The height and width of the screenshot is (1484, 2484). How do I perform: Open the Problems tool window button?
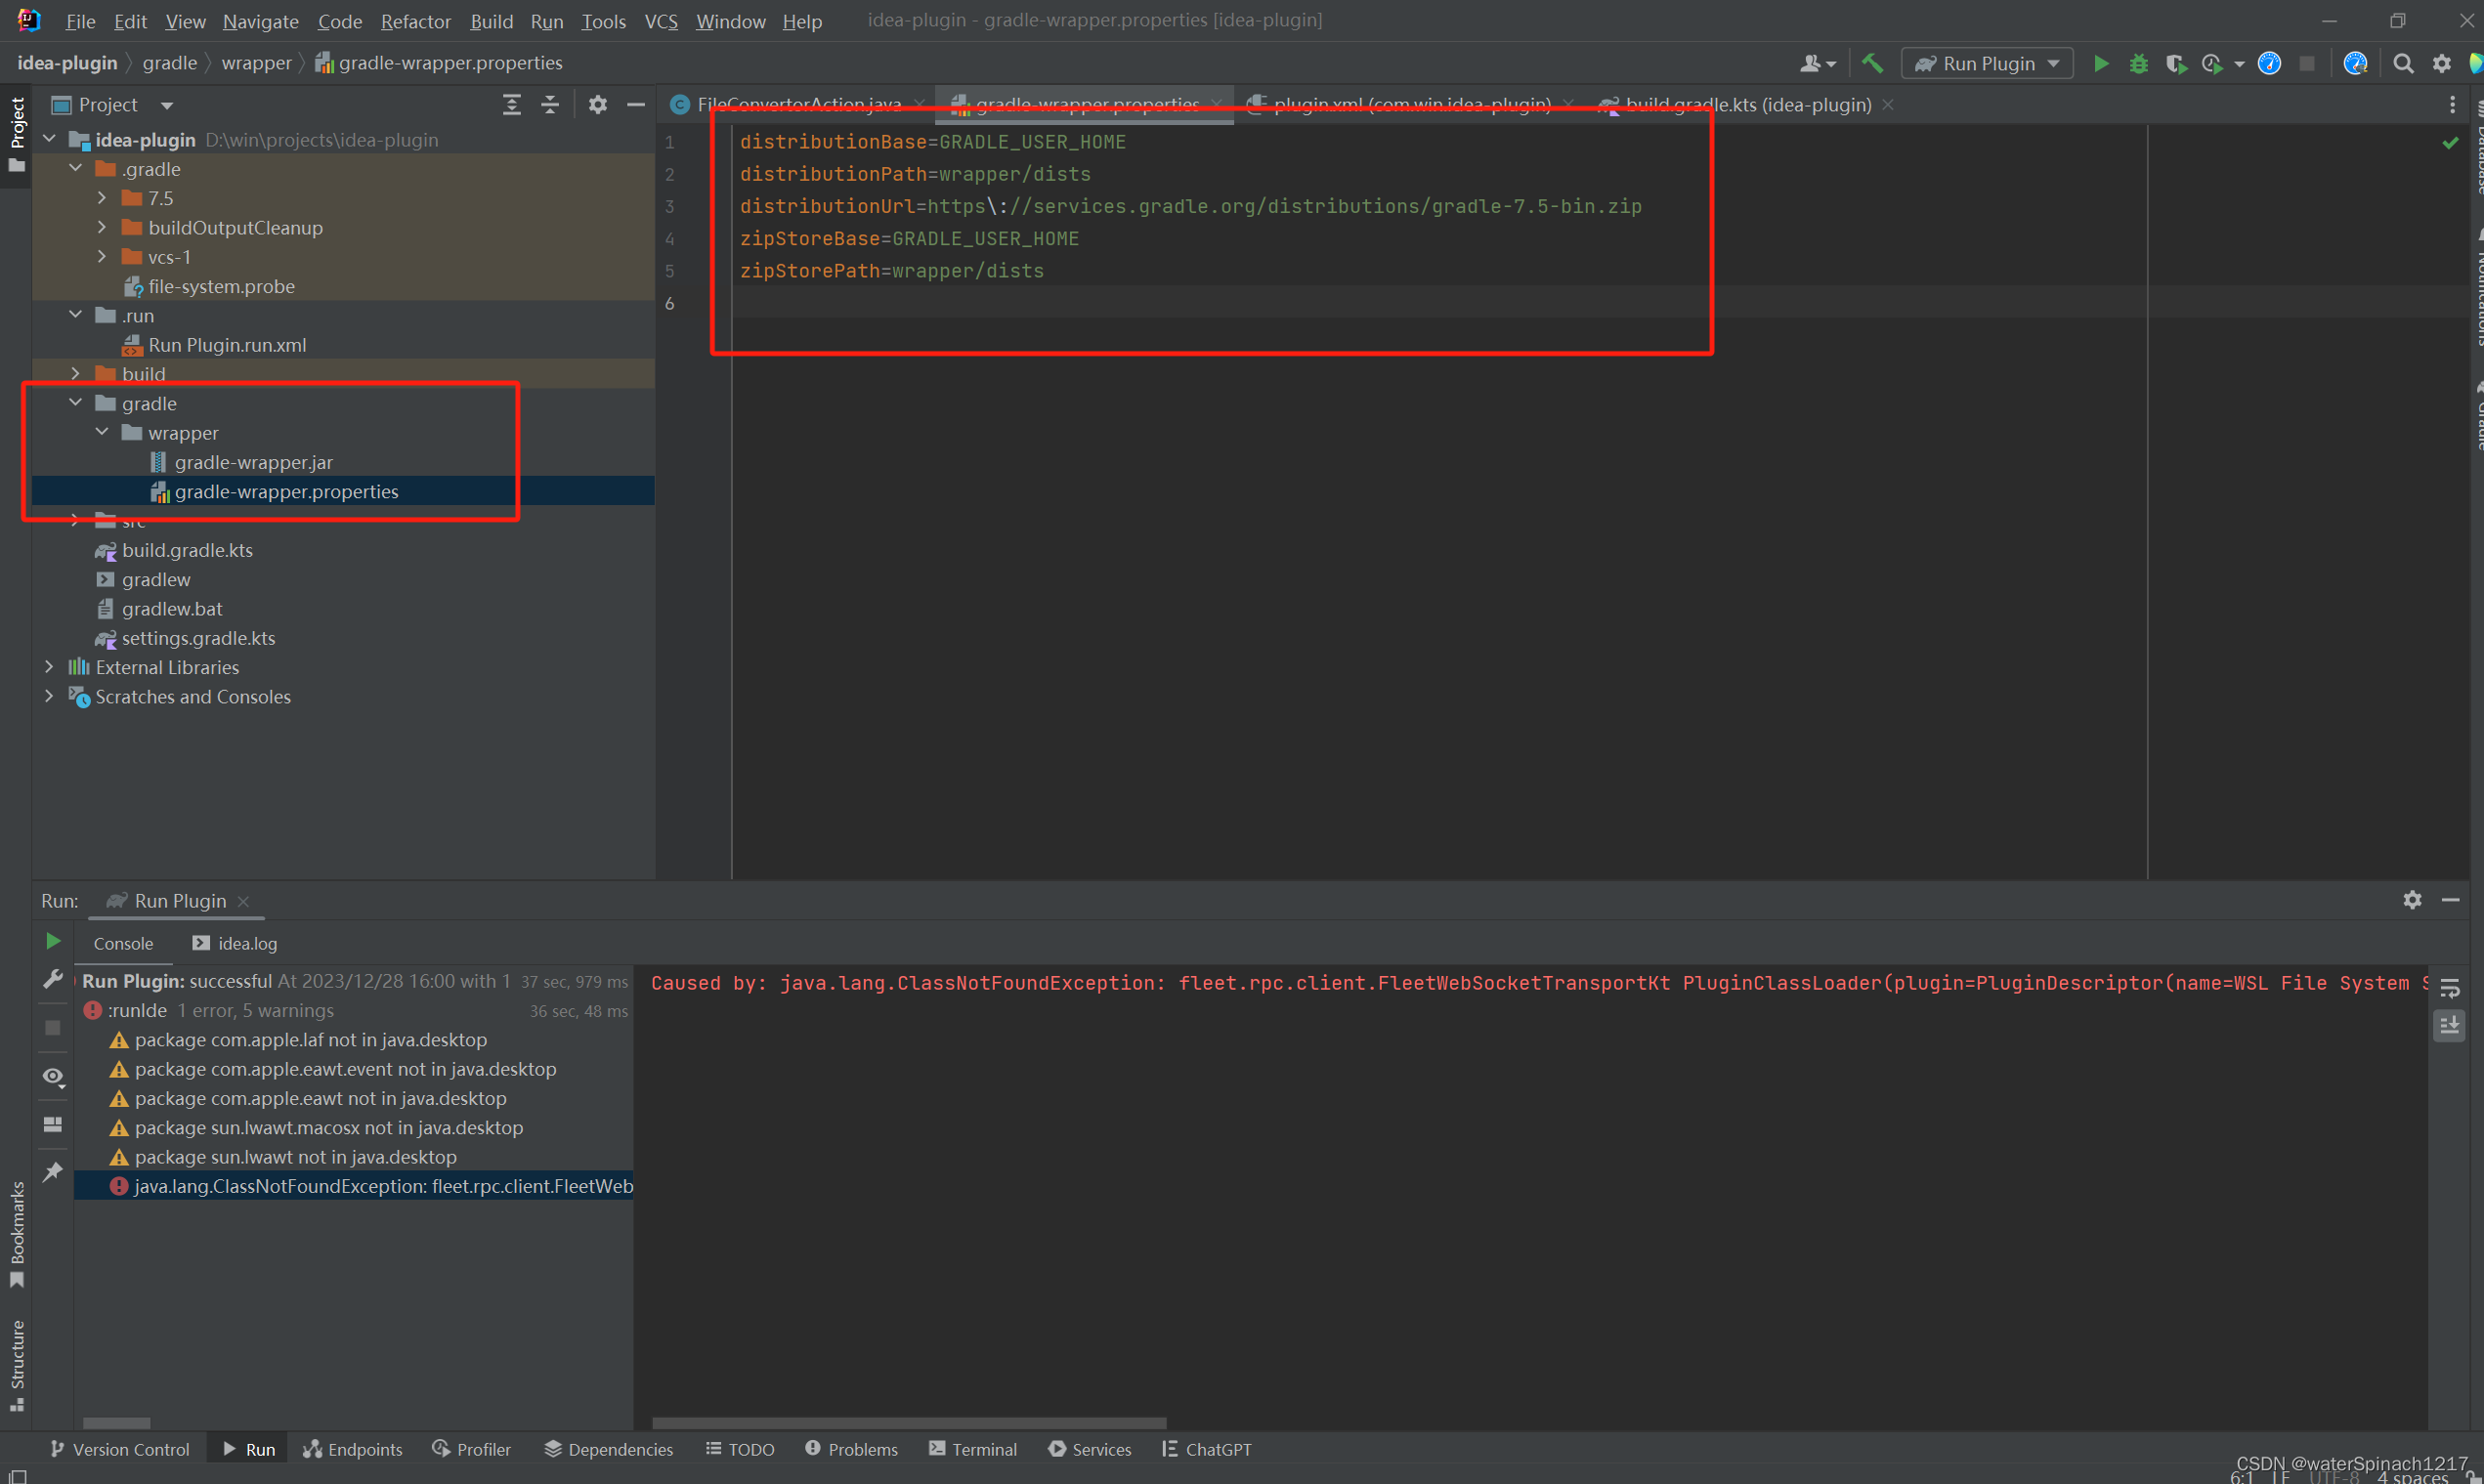[x=851, y=1449]
